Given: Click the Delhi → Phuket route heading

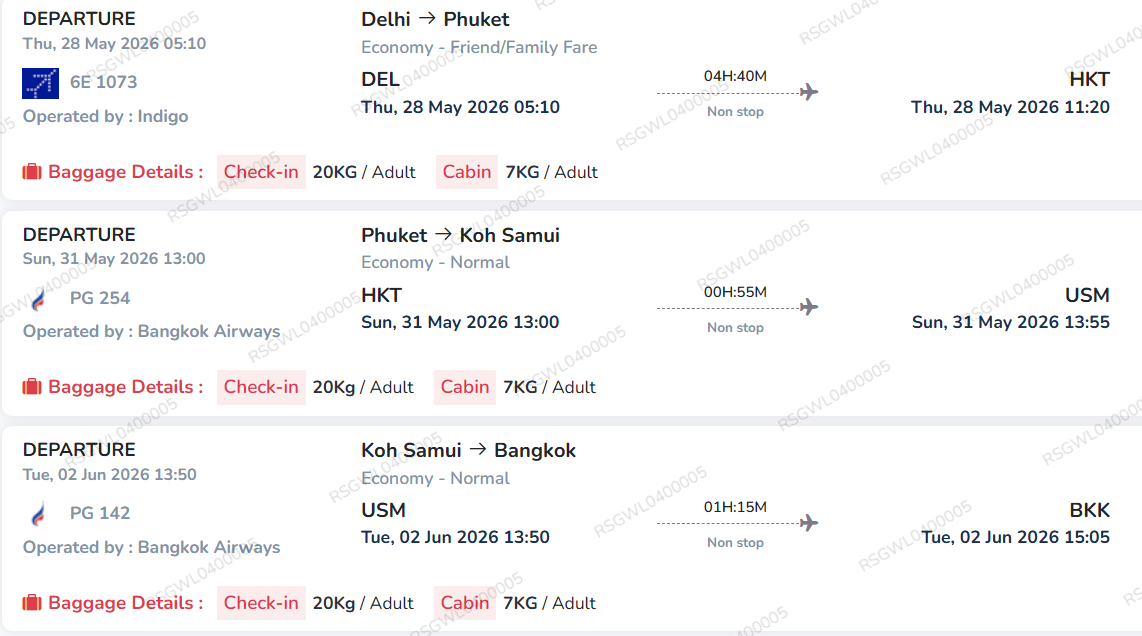Looking at the screenshot, I should pos(435,19).
